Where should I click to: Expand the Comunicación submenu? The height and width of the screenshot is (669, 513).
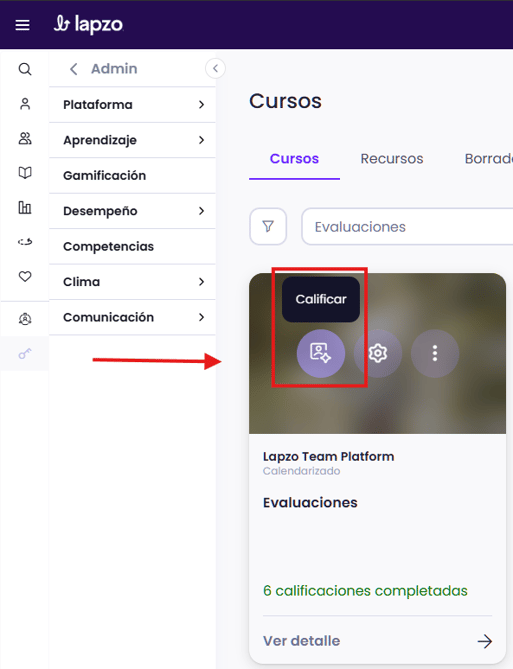pos(132,317)
